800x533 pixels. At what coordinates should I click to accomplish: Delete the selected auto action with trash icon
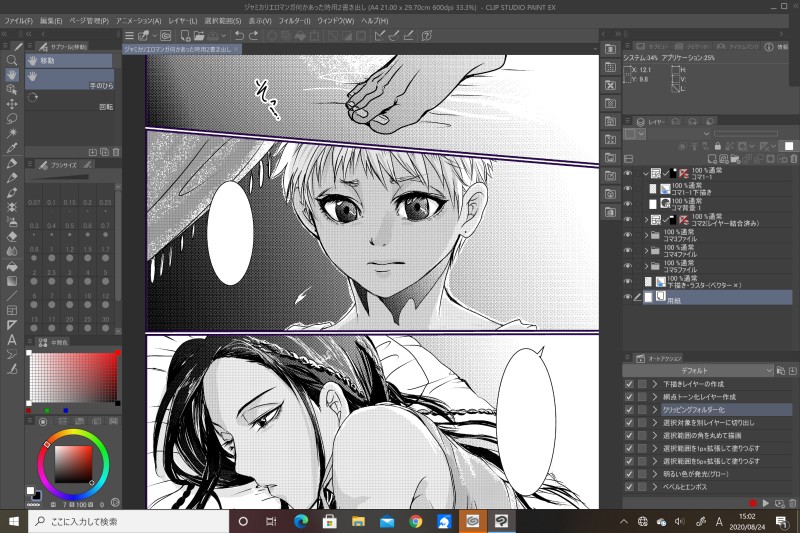(792, 503)
